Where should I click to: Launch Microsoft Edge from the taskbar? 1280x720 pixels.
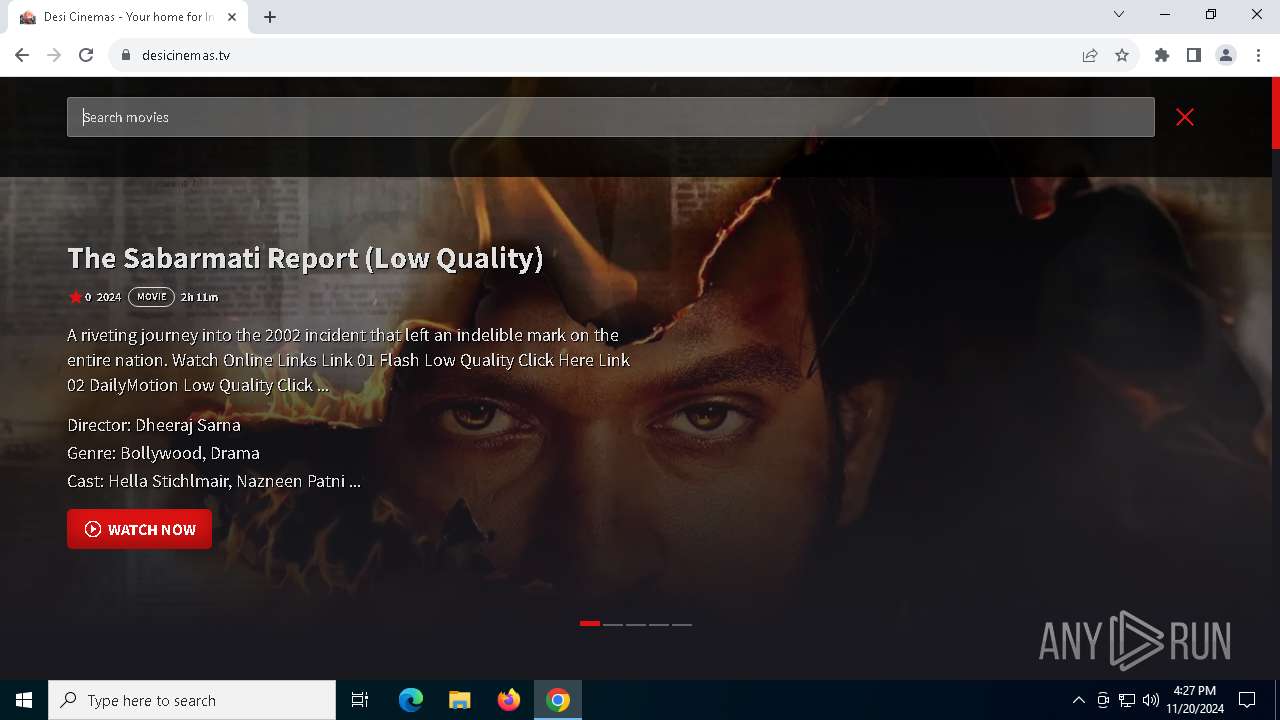(411, 700)
